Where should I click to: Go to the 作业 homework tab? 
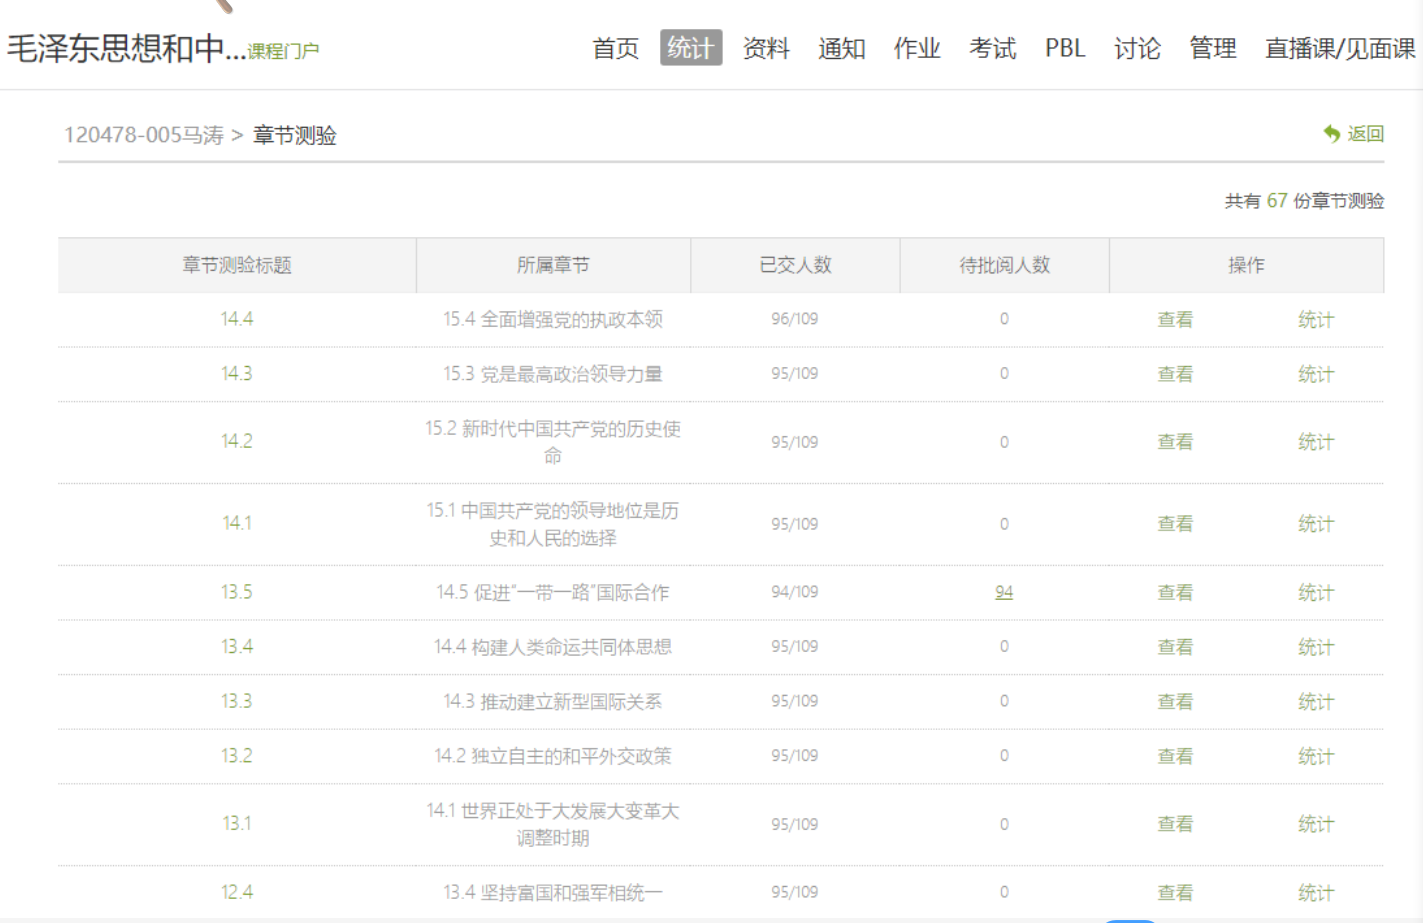coord(917,48)
